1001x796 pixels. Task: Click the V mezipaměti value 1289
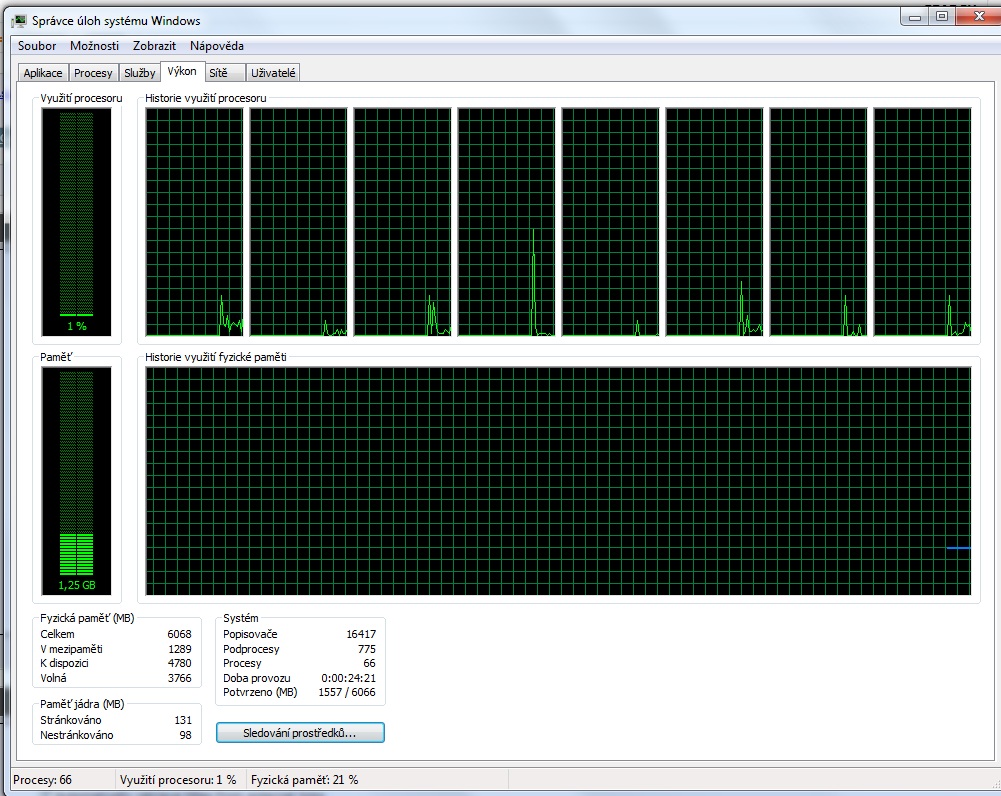pyautogui.click(x=179, y=649)
